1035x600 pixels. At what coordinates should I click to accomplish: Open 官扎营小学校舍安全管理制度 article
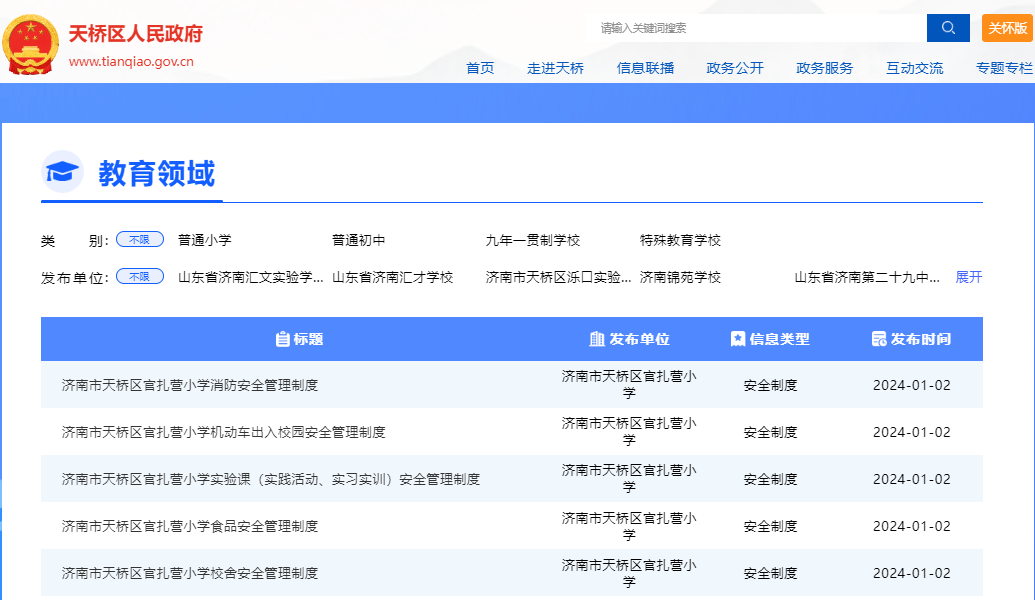(190, 573)
